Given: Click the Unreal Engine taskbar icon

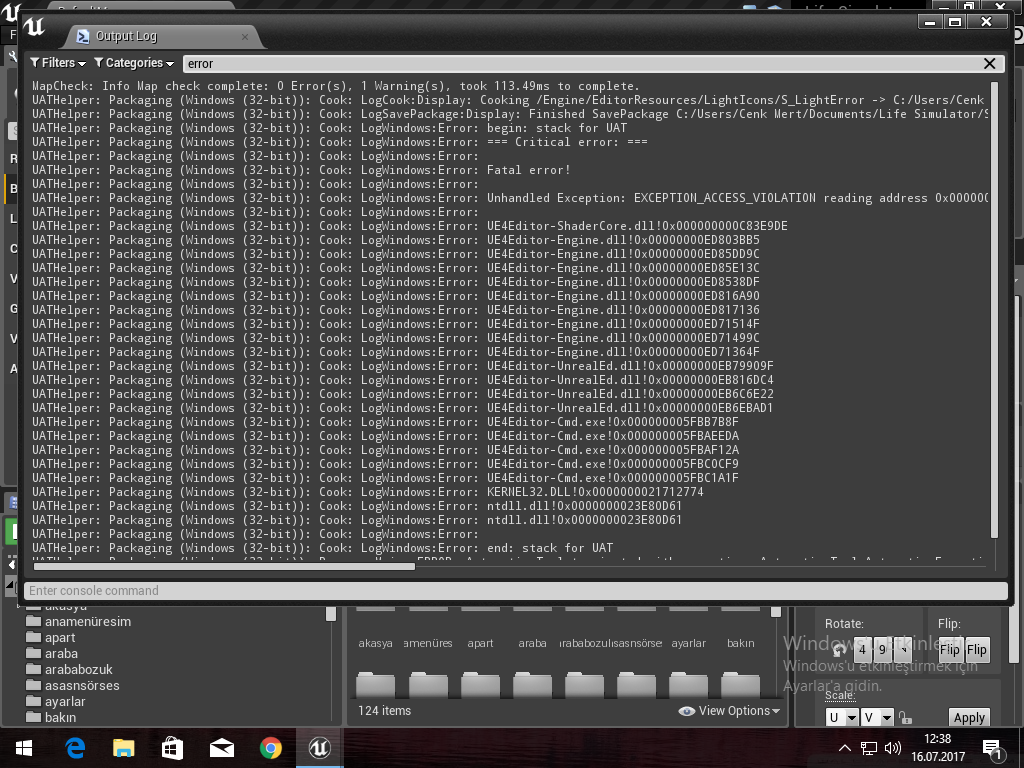Looking at the screenshot, I should pyautogui.click(x=319, y=748).
